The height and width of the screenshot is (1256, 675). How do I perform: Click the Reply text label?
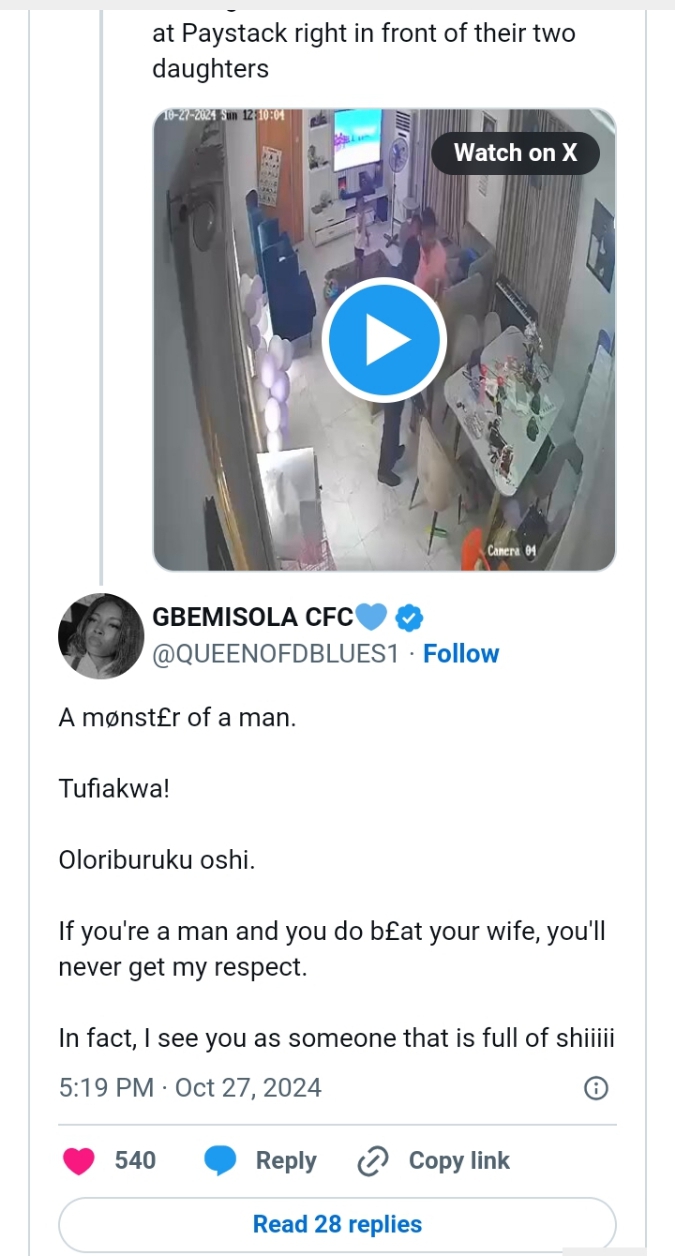point(286,1161)
